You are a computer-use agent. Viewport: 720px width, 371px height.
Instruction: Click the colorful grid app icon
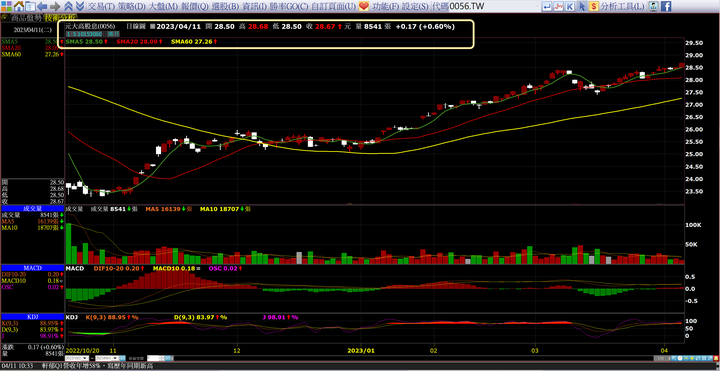pos(6,6)
